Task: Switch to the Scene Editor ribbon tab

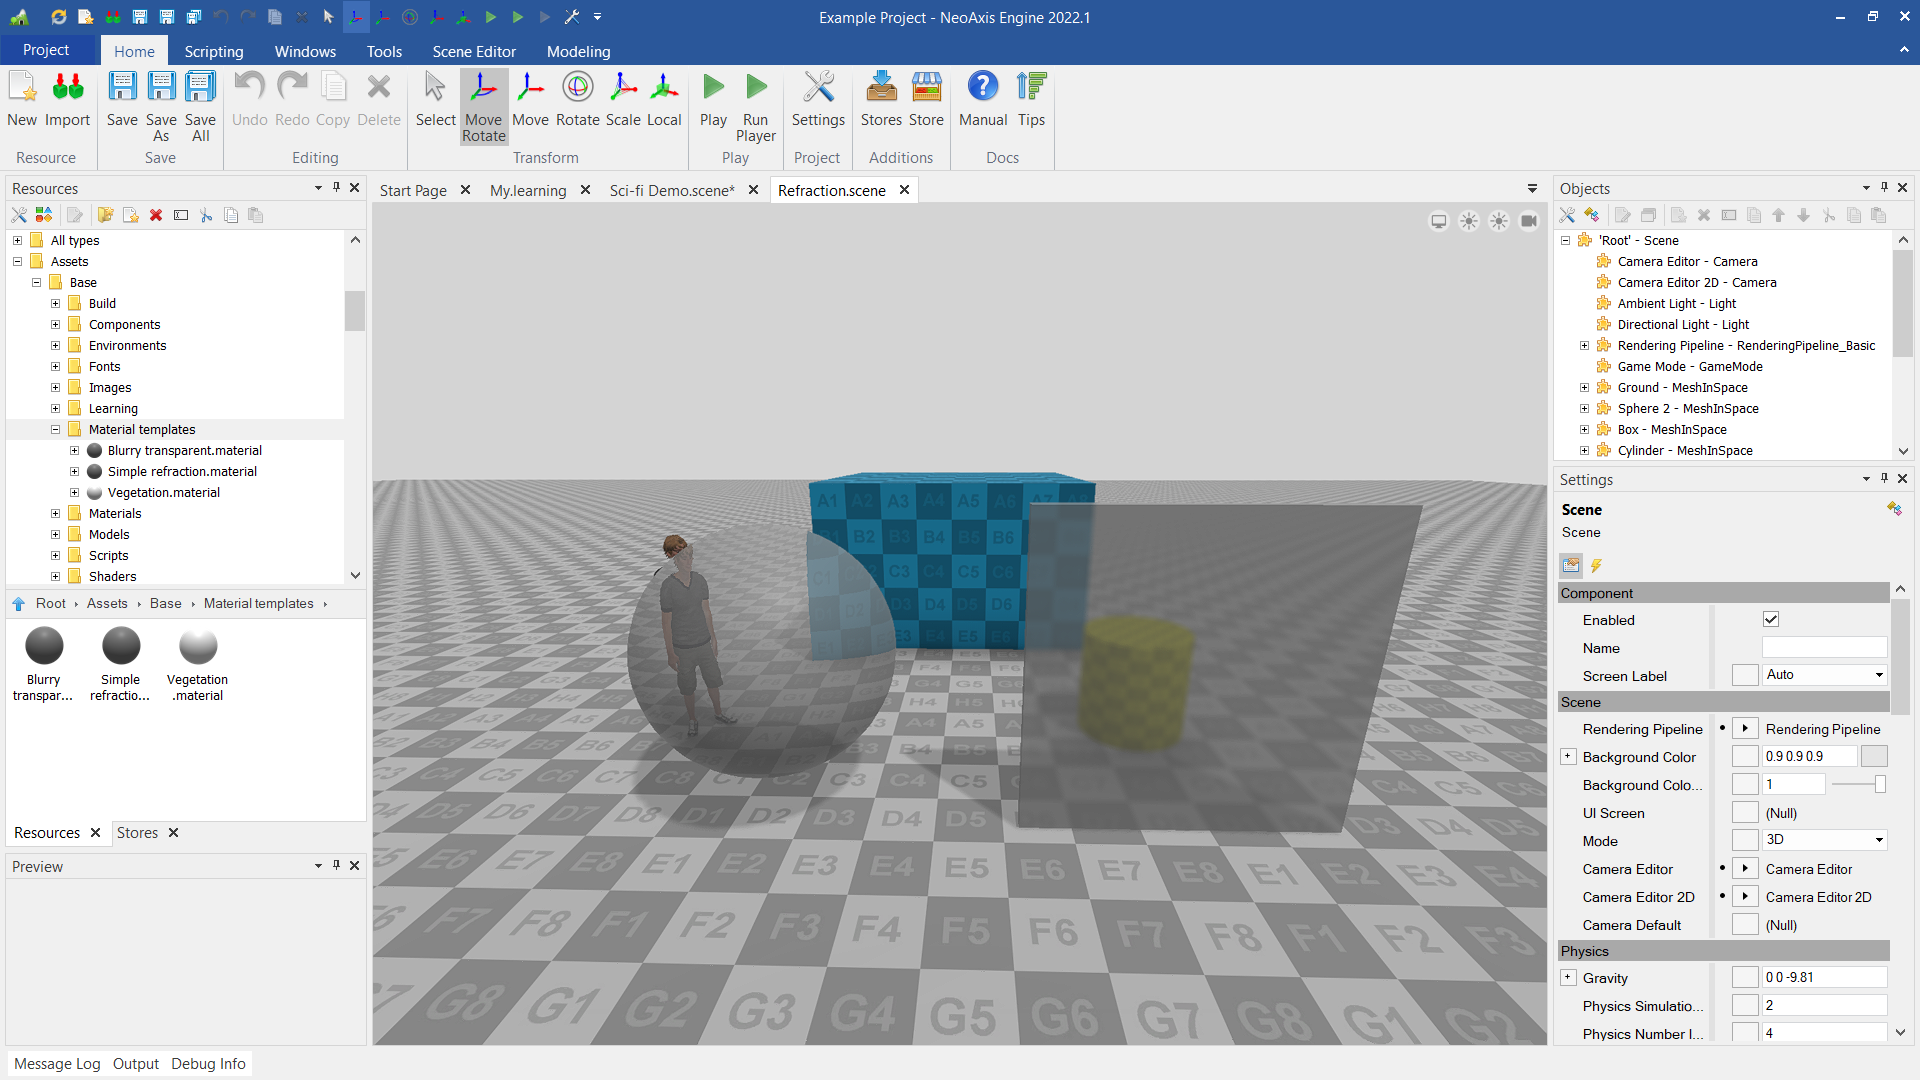Action: point(474,51)
